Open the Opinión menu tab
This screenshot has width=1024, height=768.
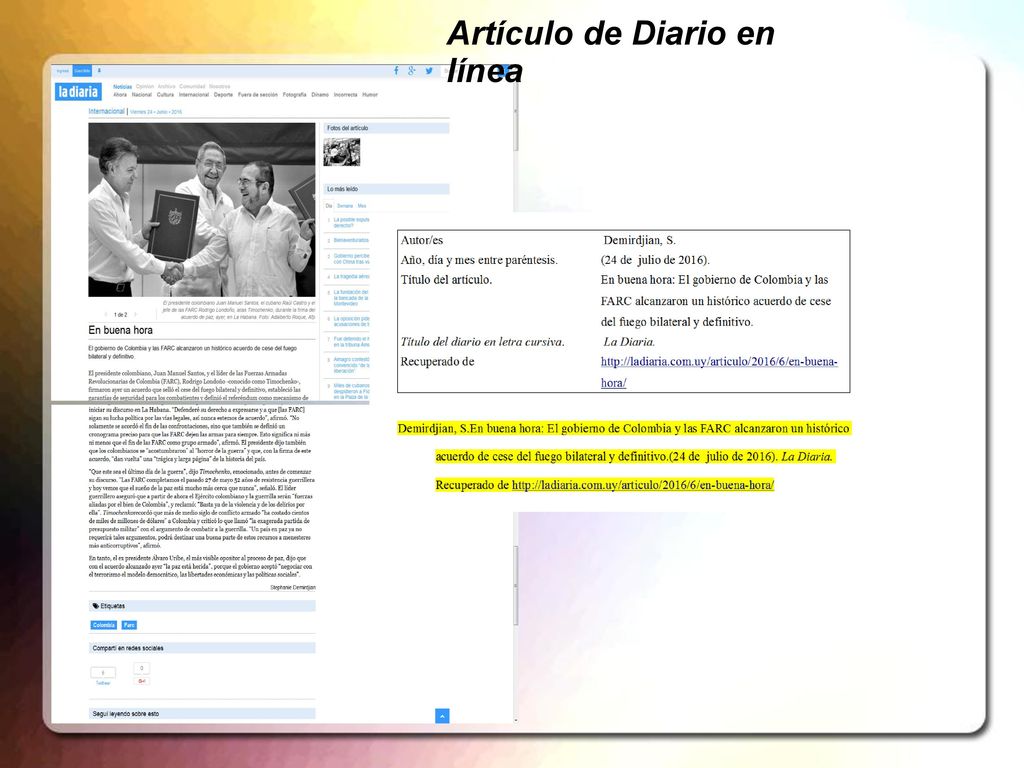click(145, 86)
